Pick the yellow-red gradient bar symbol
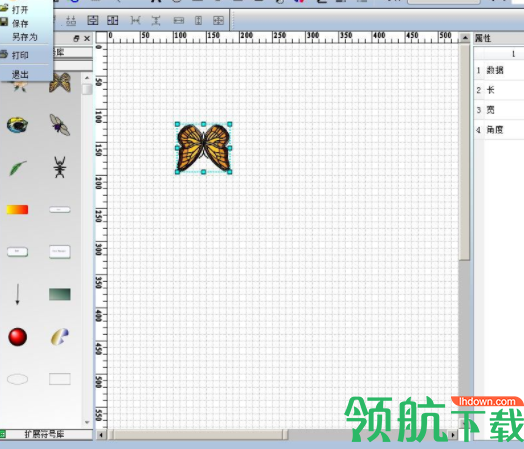This screenshot has height=449, width=524. (x=17, y=209)
